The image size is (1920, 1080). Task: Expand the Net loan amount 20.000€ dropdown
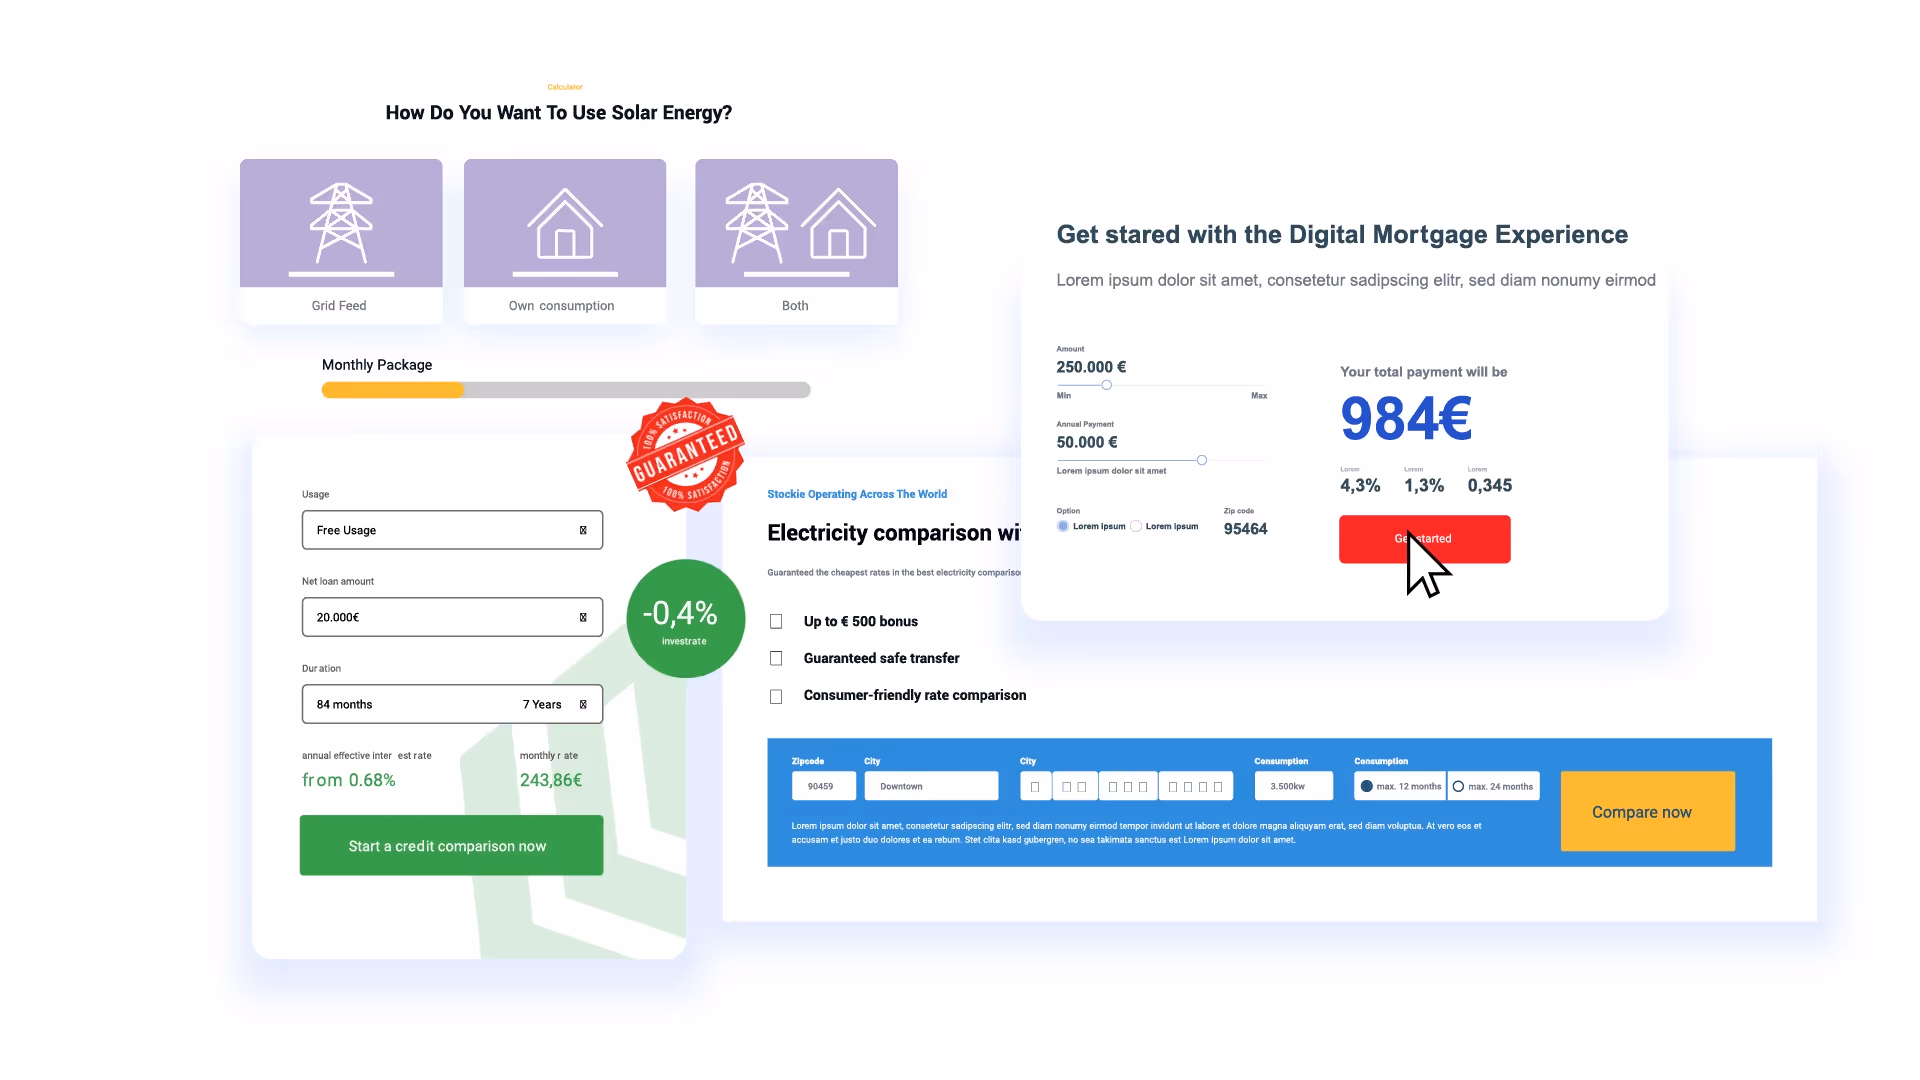tap(452, 617)
